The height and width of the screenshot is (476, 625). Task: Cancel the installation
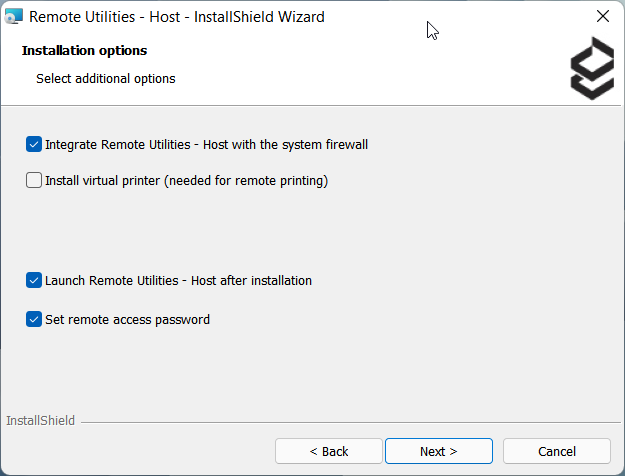click(x=556, y=451)
